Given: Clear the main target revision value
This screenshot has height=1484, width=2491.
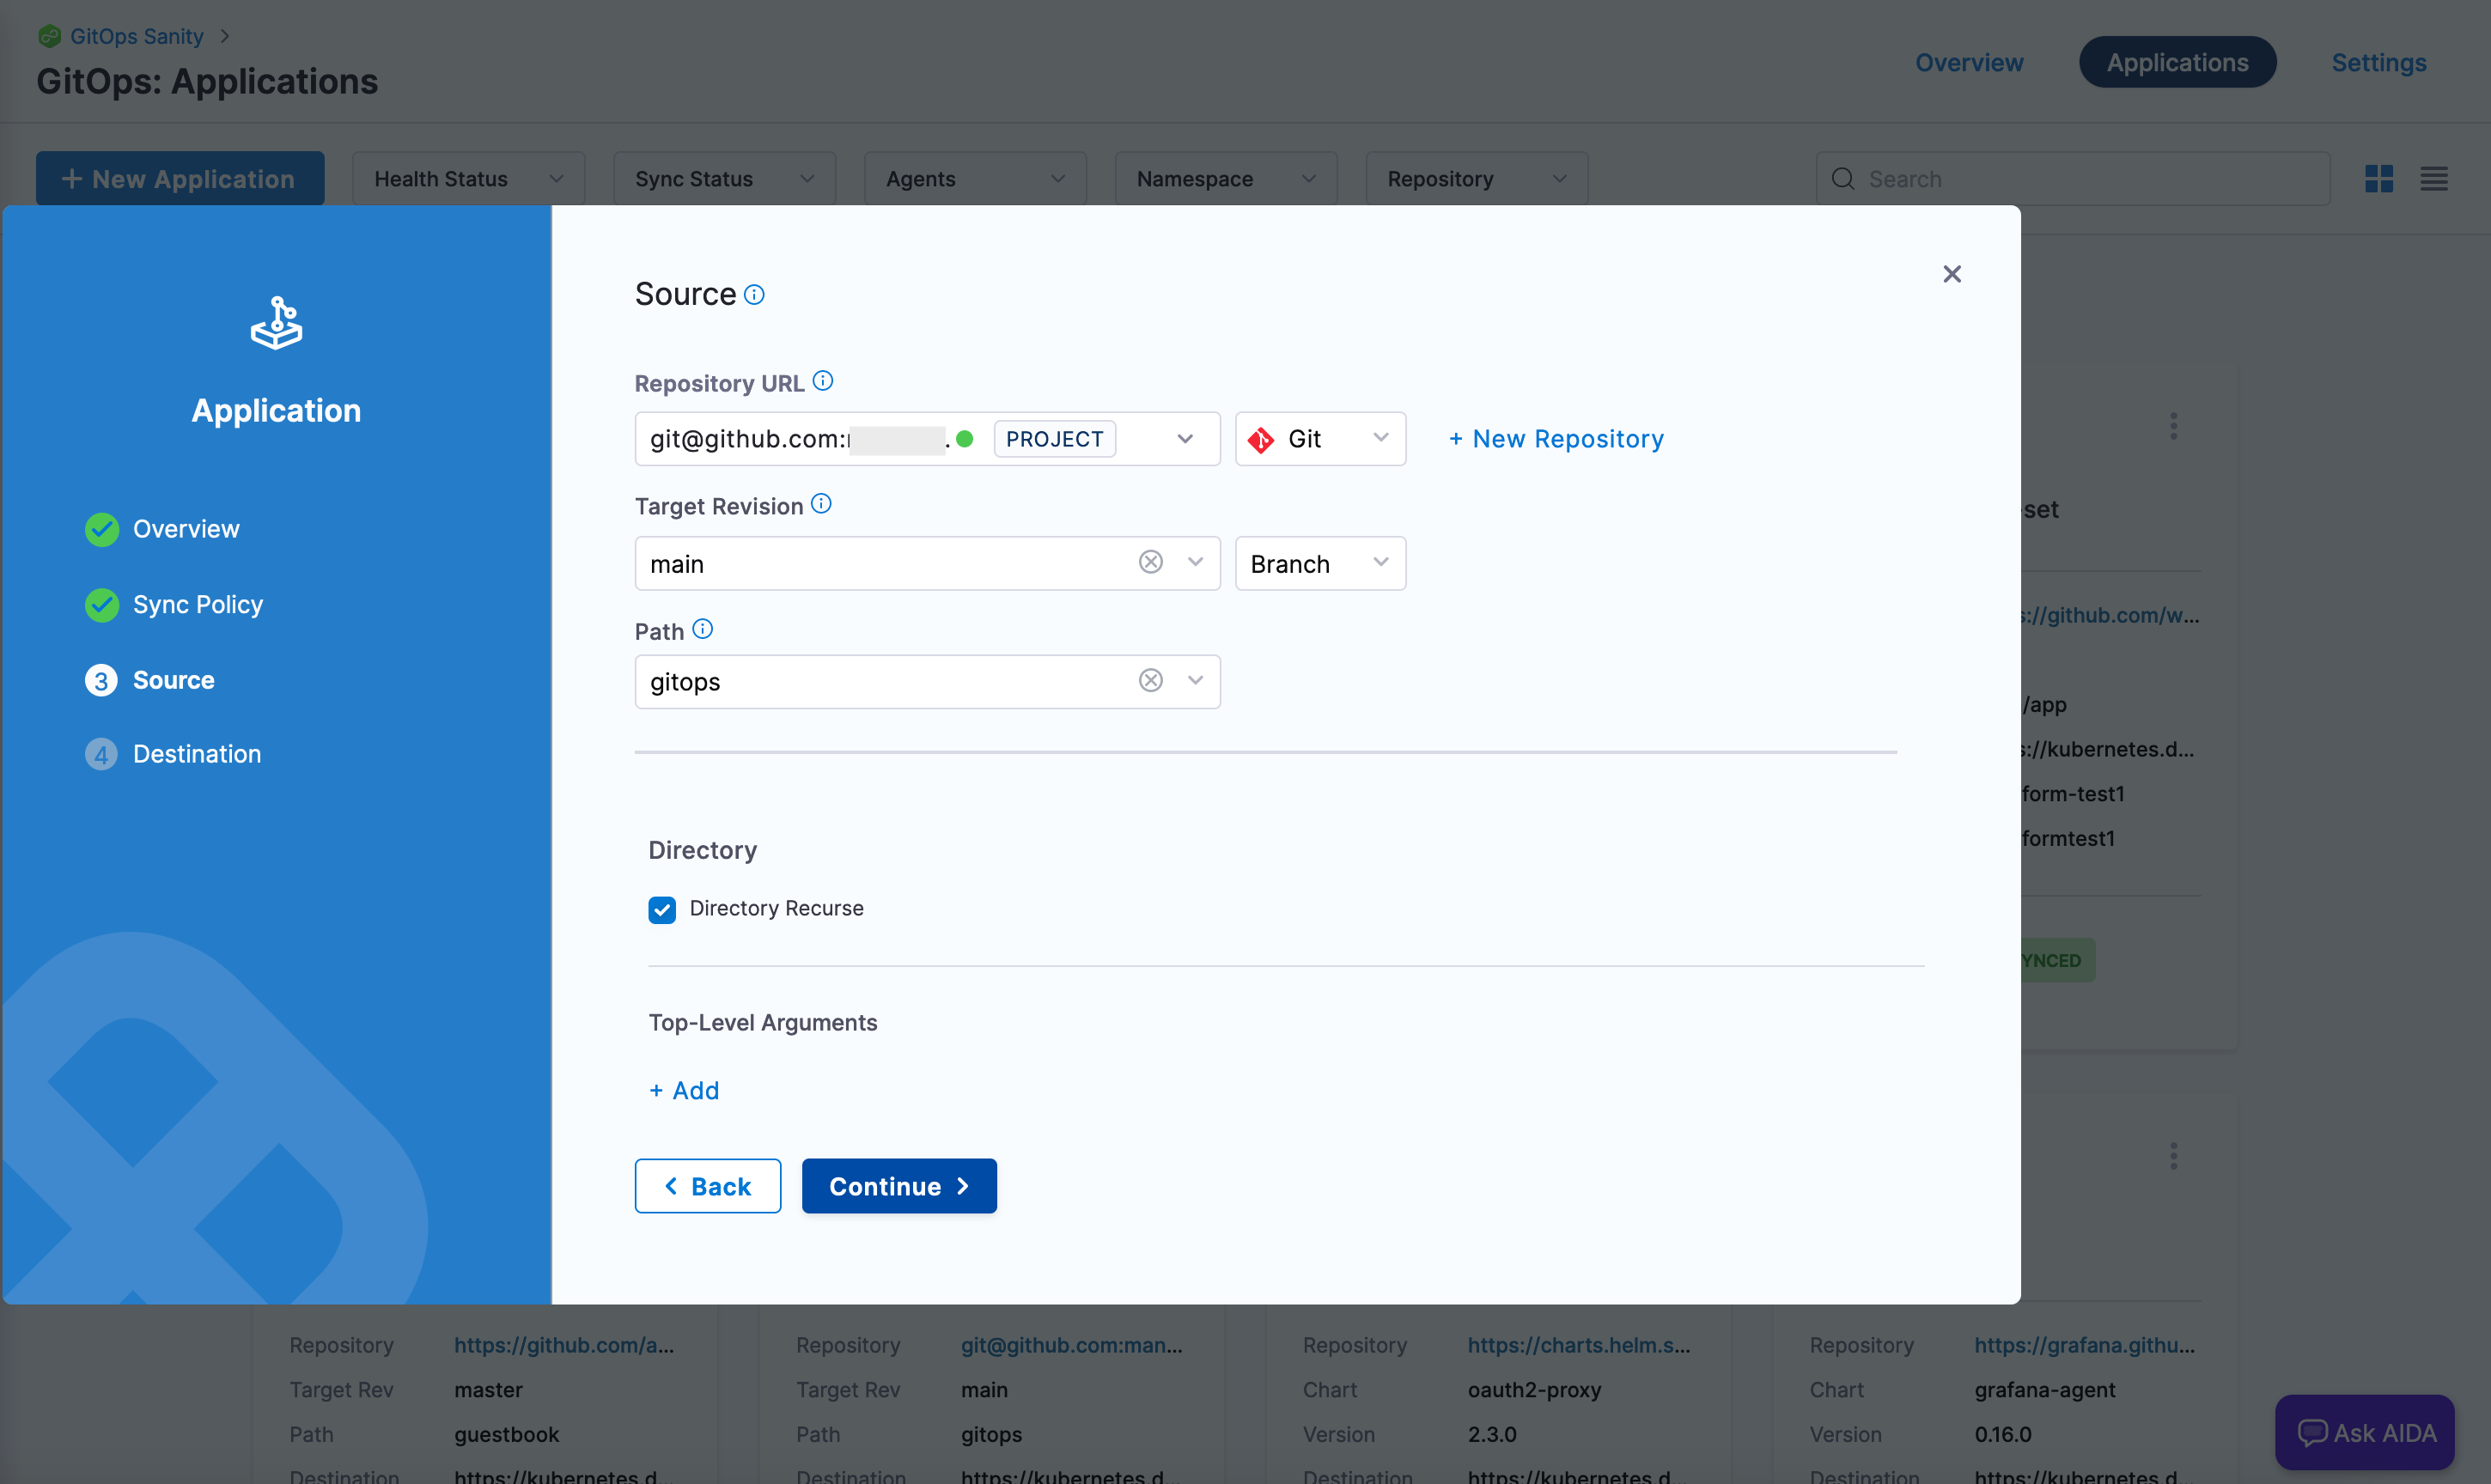Looking at the screenshot, I should pyautogui.click(x=1150, y=562).
